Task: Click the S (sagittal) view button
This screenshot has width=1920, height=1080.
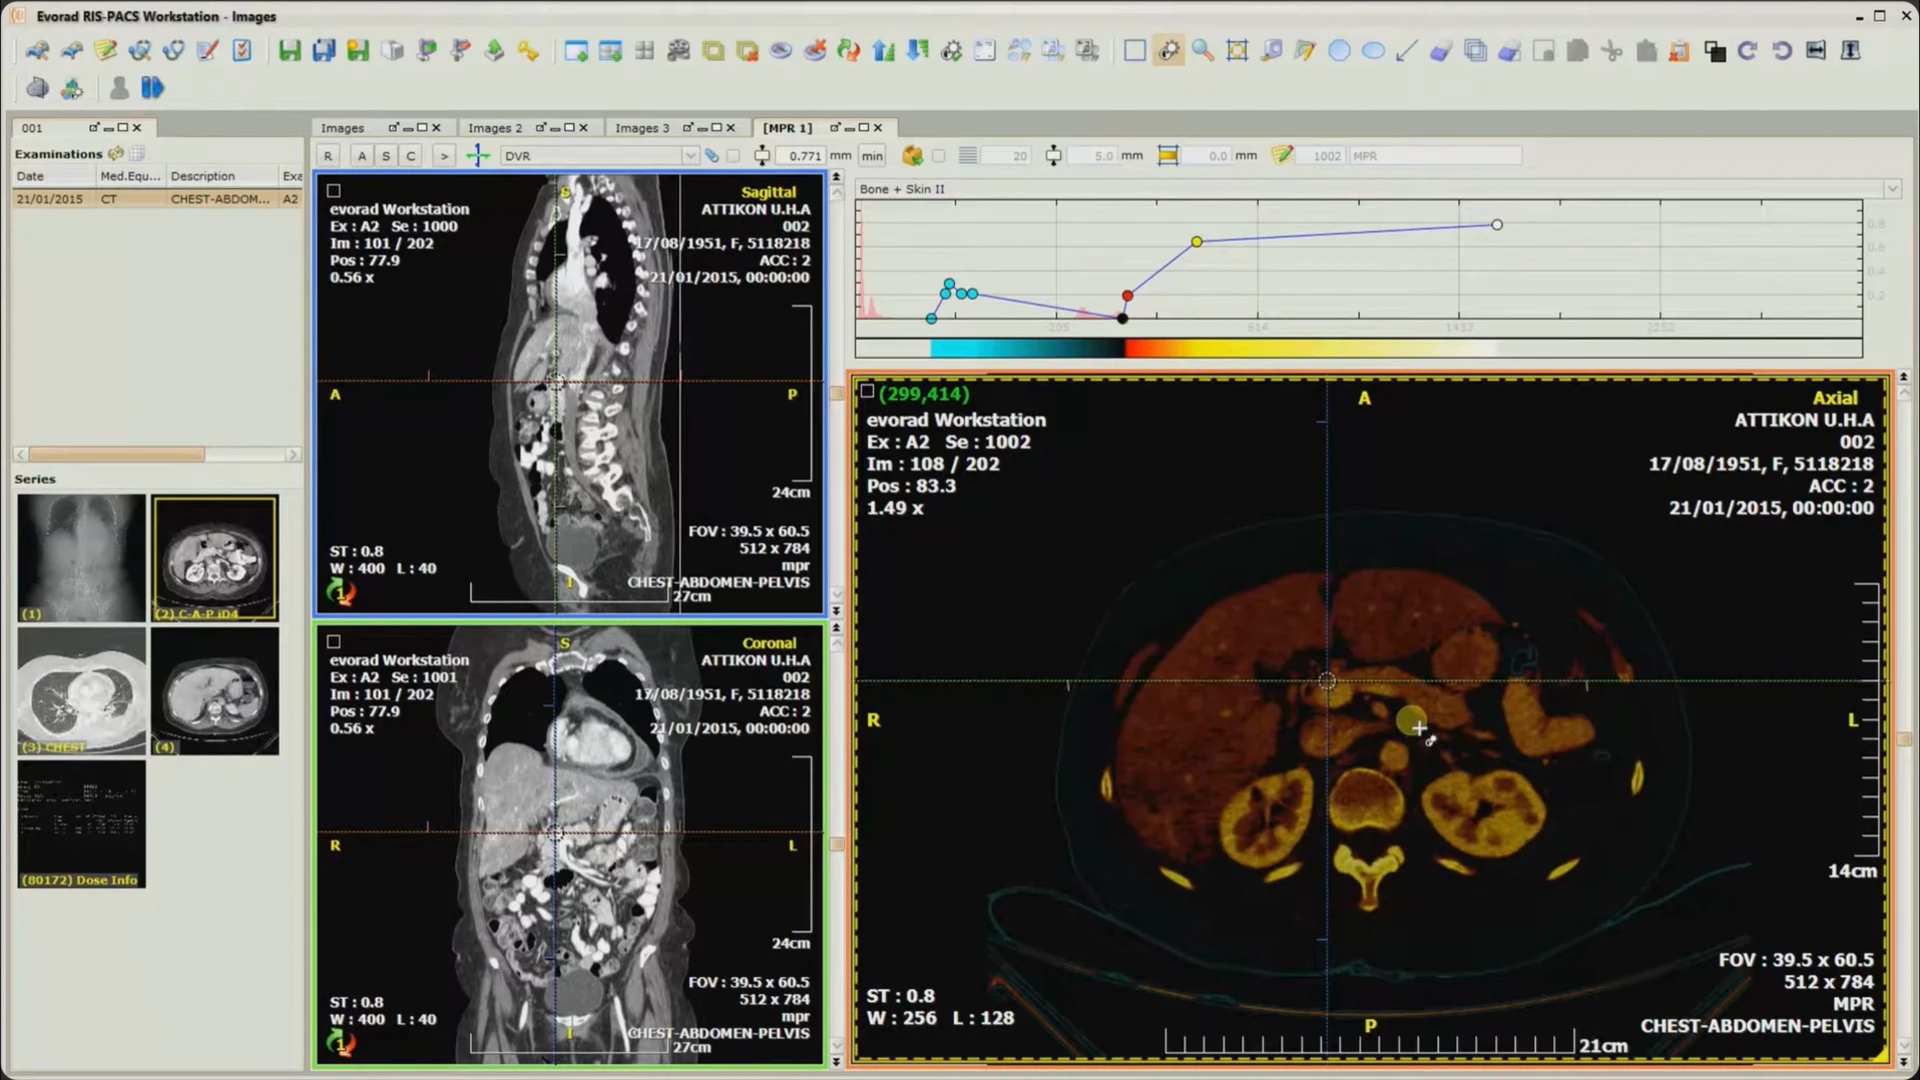Action: coord(386,156)
